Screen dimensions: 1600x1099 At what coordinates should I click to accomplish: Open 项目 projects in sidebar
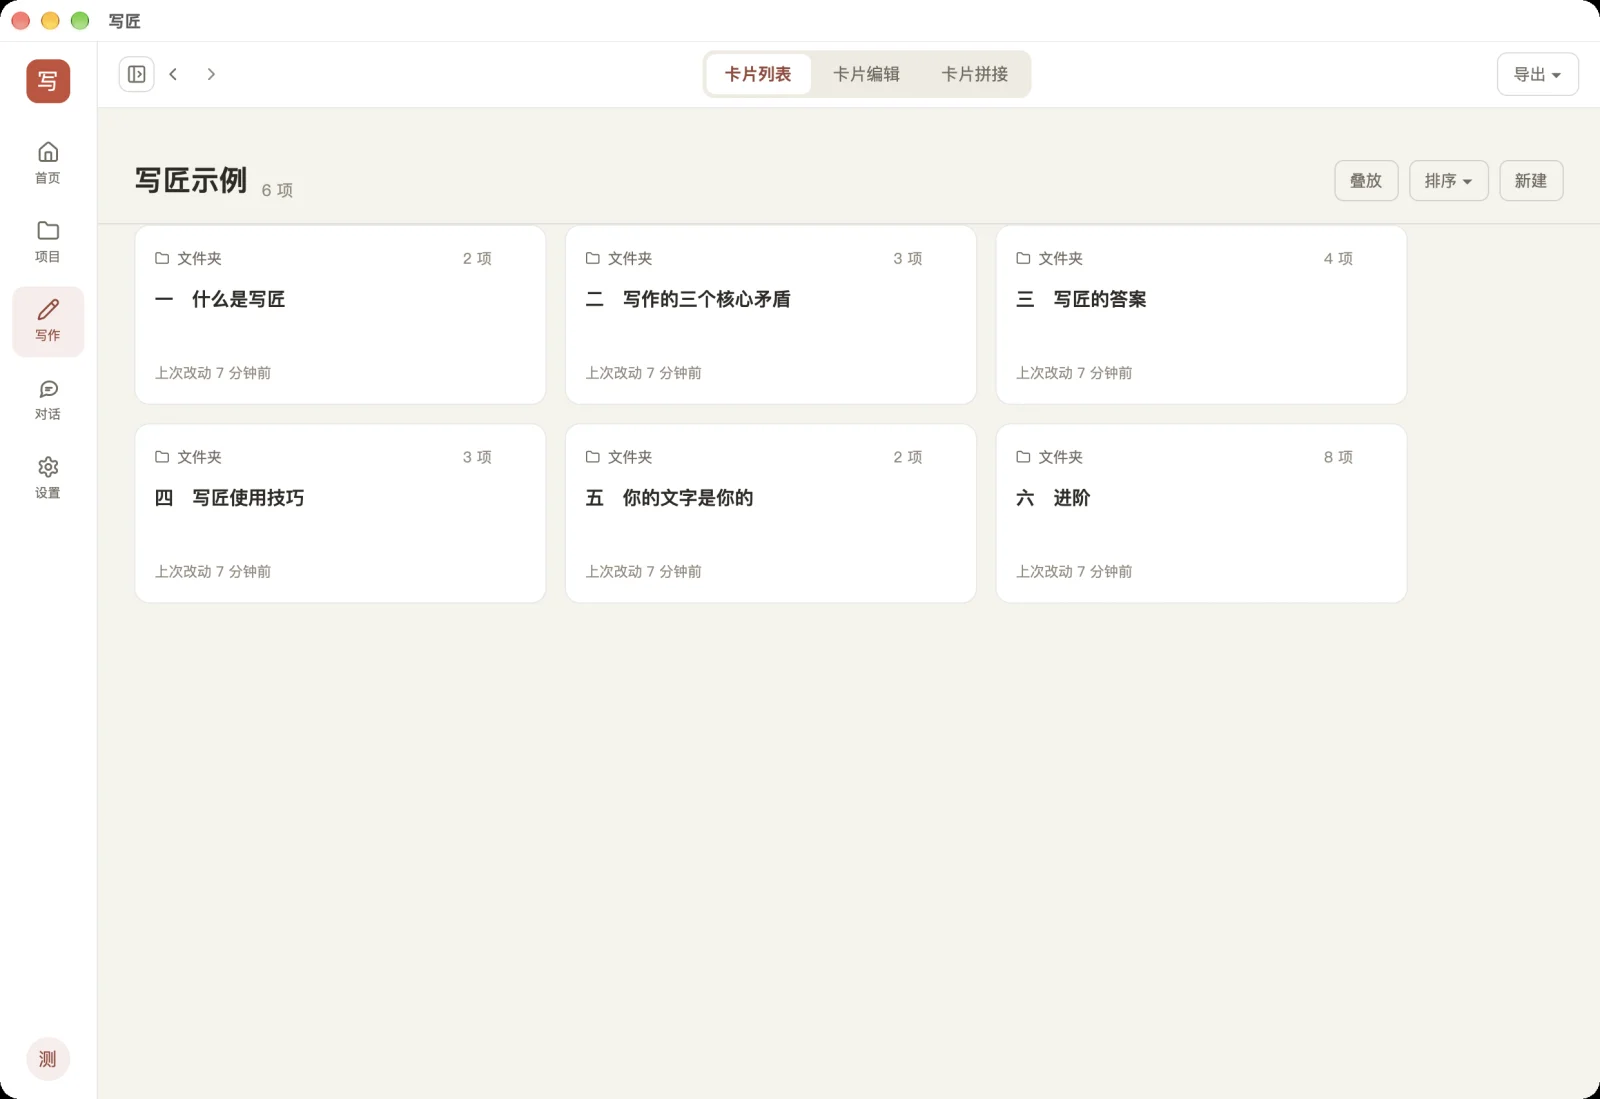pos(48,242)
